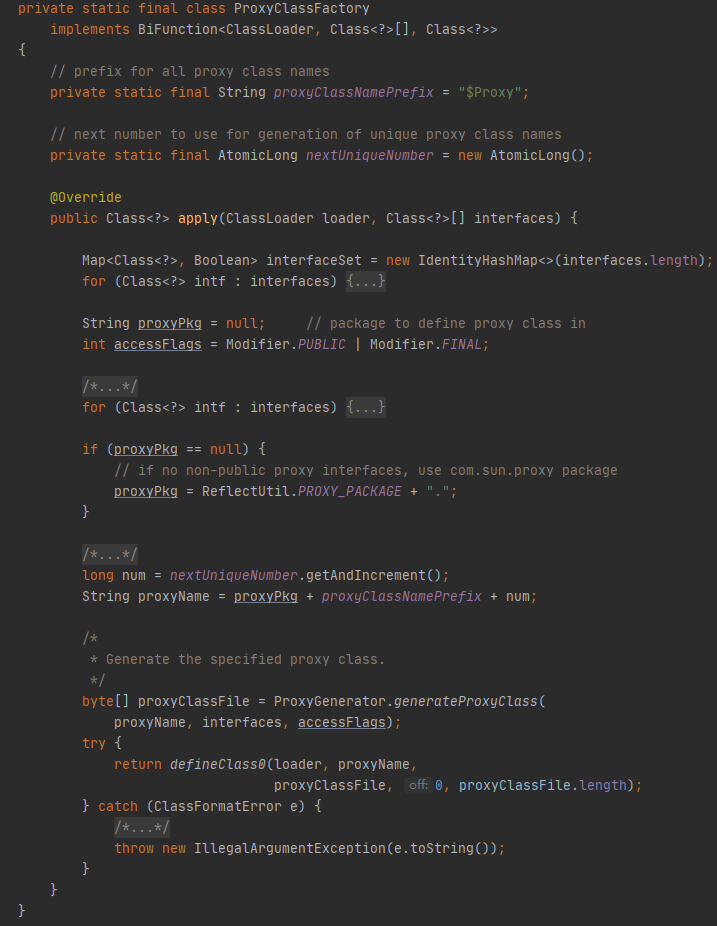717x926 pixels.
Task: Click the byte[] type keyword
Action: (x=106, y=702)
